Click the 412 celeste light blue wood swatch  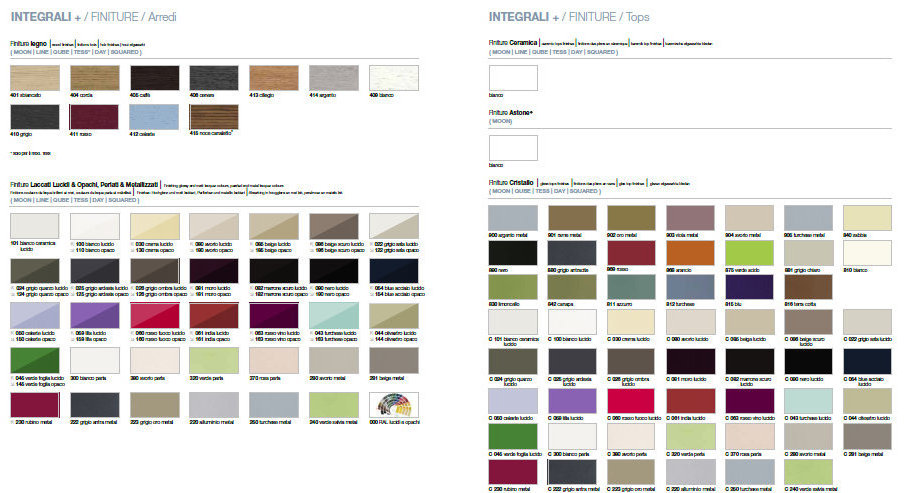click(x=153, y=116)
